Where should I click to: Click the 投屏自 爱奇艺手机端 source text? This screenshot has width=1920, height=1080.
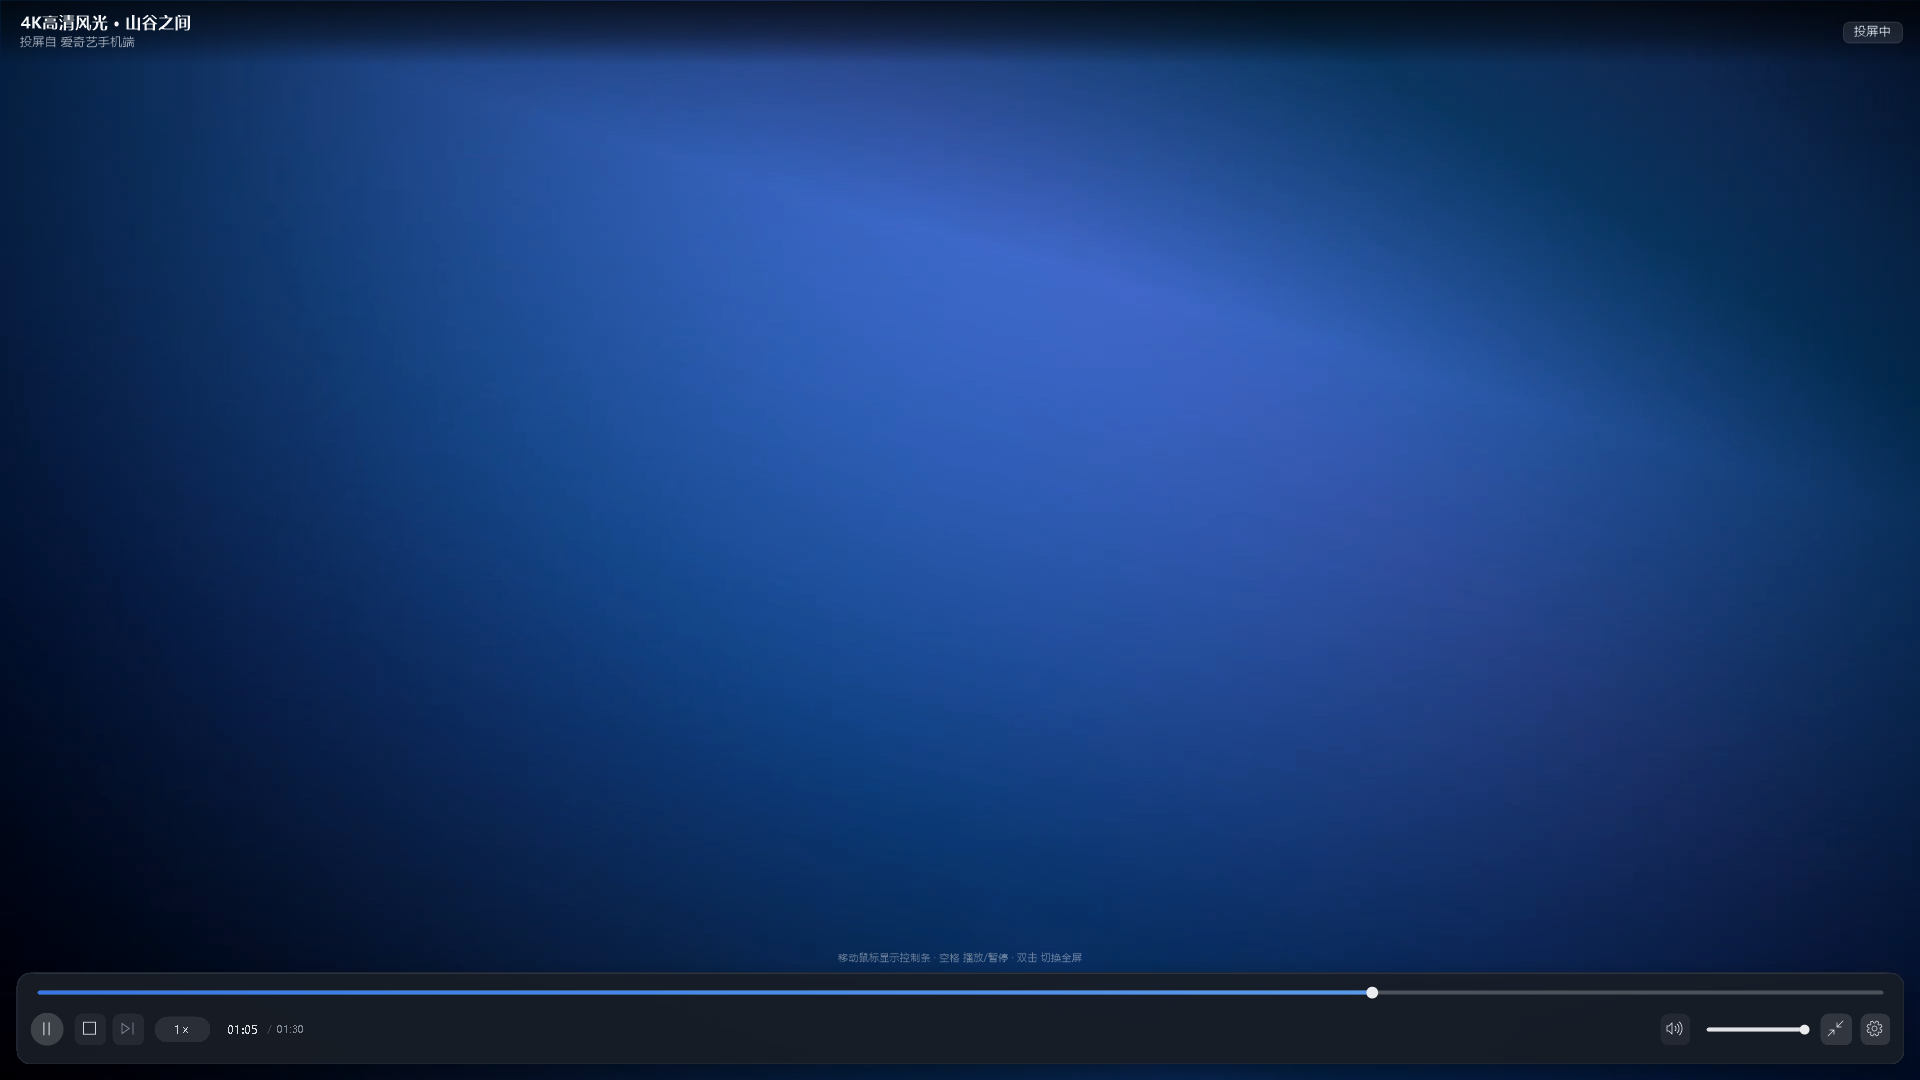point(77,42)
